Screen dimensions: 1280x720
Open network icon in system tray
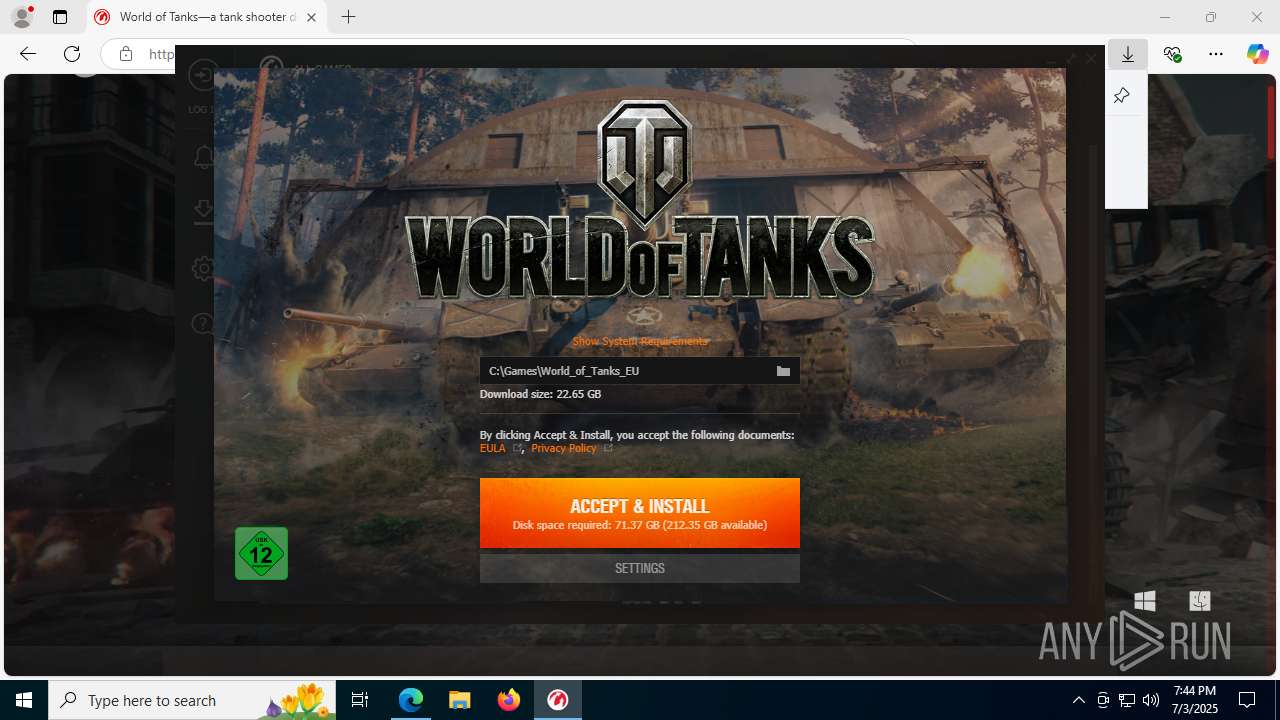1127,700
